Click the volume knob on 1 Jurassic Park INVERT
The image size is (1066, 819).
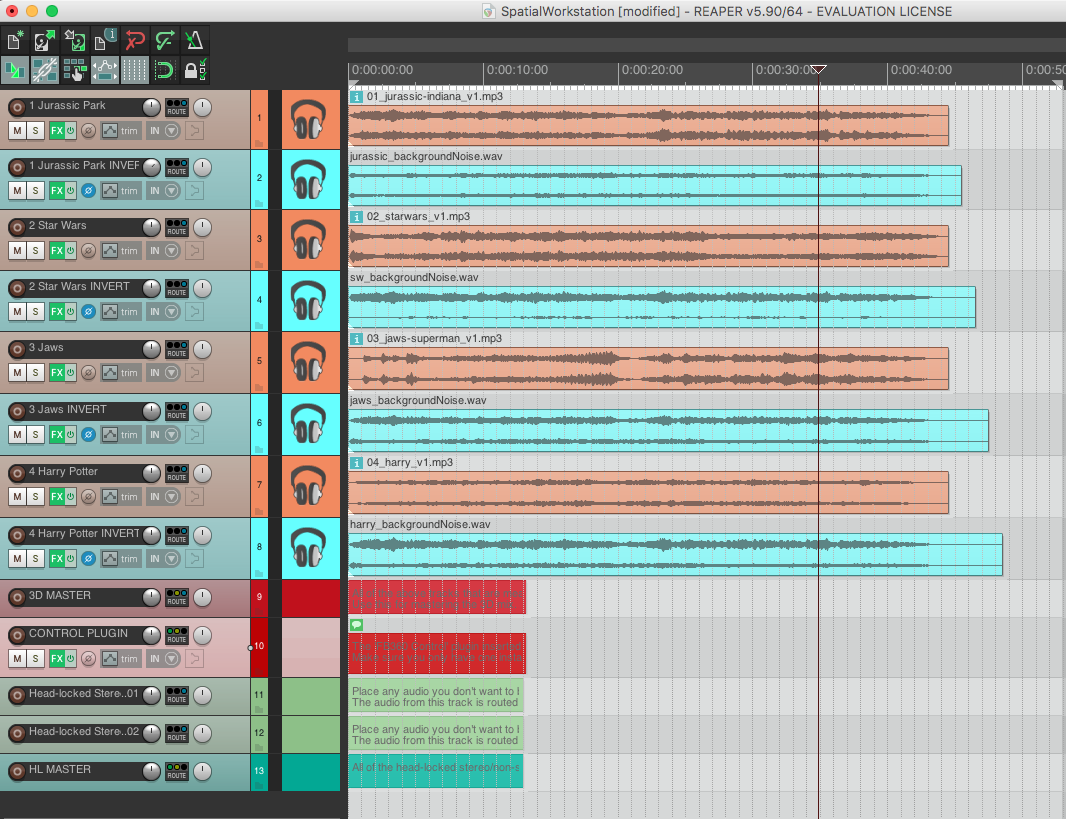point(151,166)
